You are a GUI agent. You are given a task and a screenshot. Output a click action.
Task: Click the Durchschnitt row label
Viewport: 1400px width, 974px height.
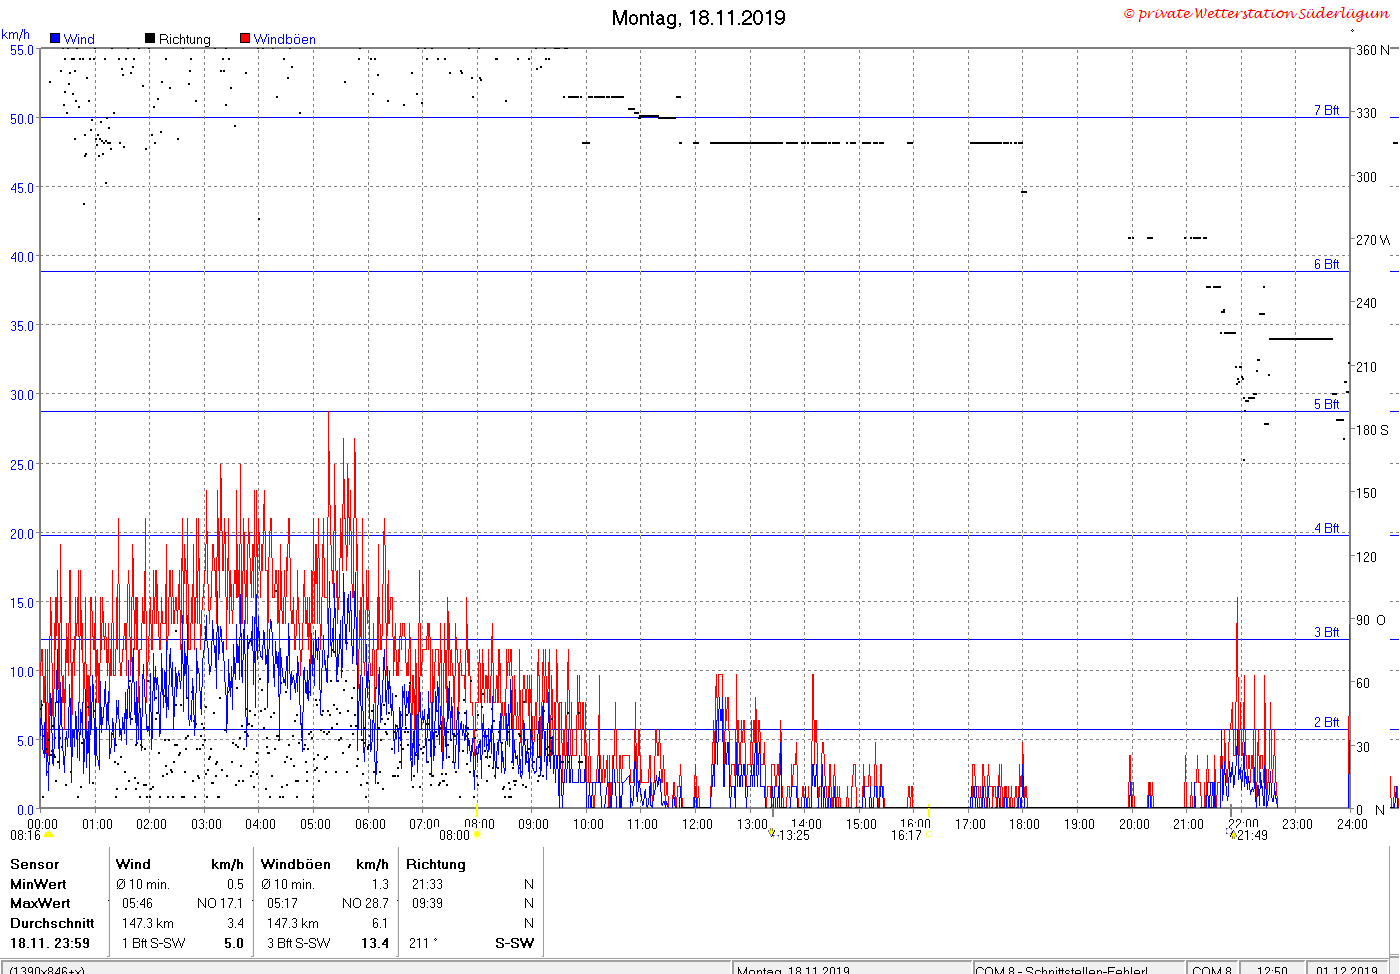point(52,923)
